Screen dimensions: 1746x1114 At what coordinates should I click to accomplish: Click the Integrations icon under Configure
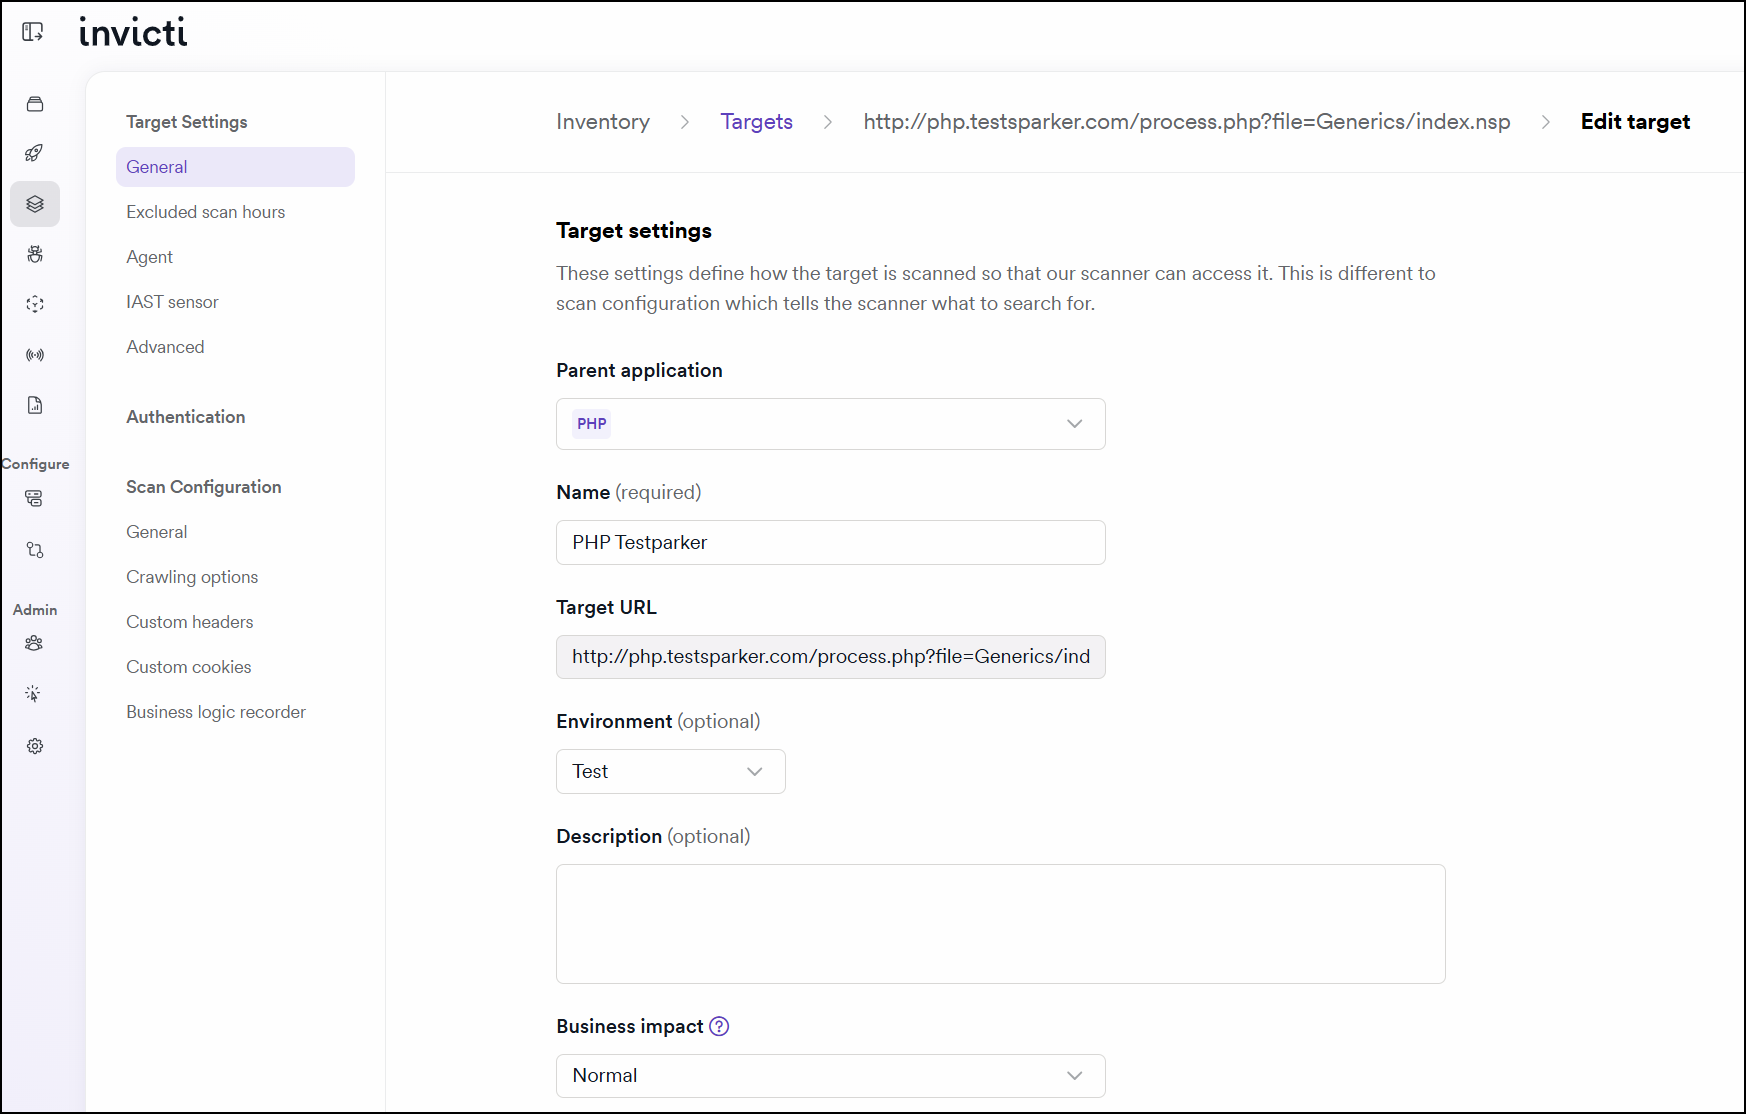tap(35, 498)
